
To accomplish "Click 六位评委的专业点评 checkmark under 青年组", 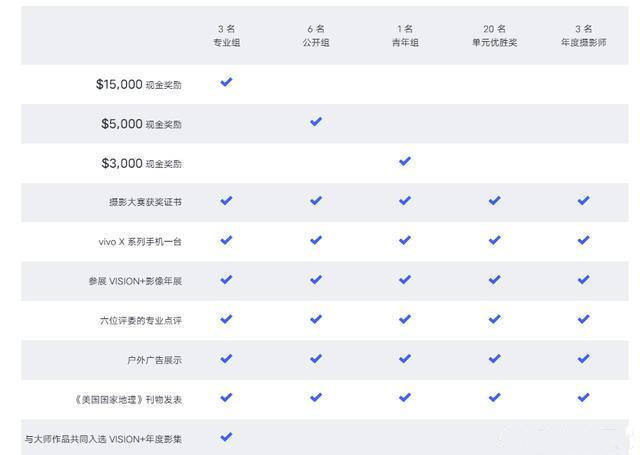I will tap(405, 319).
